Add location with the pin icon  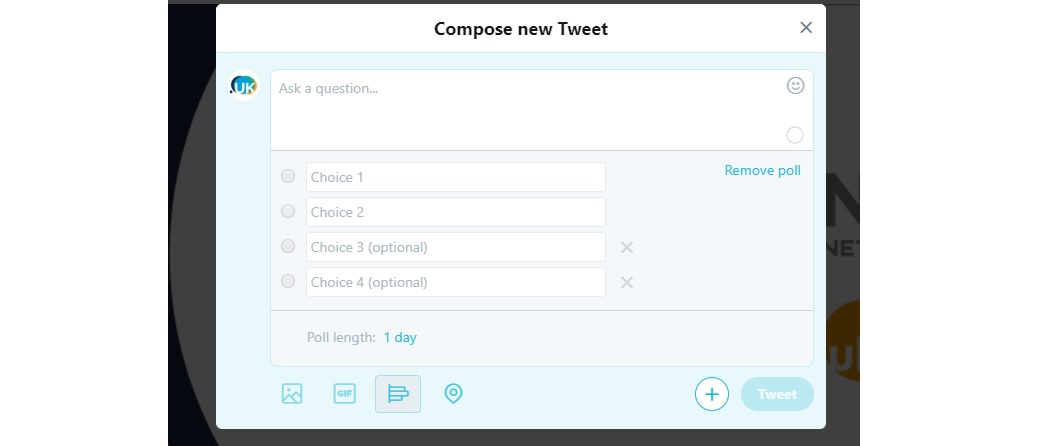pyautogui.click(x=453, y=393)
